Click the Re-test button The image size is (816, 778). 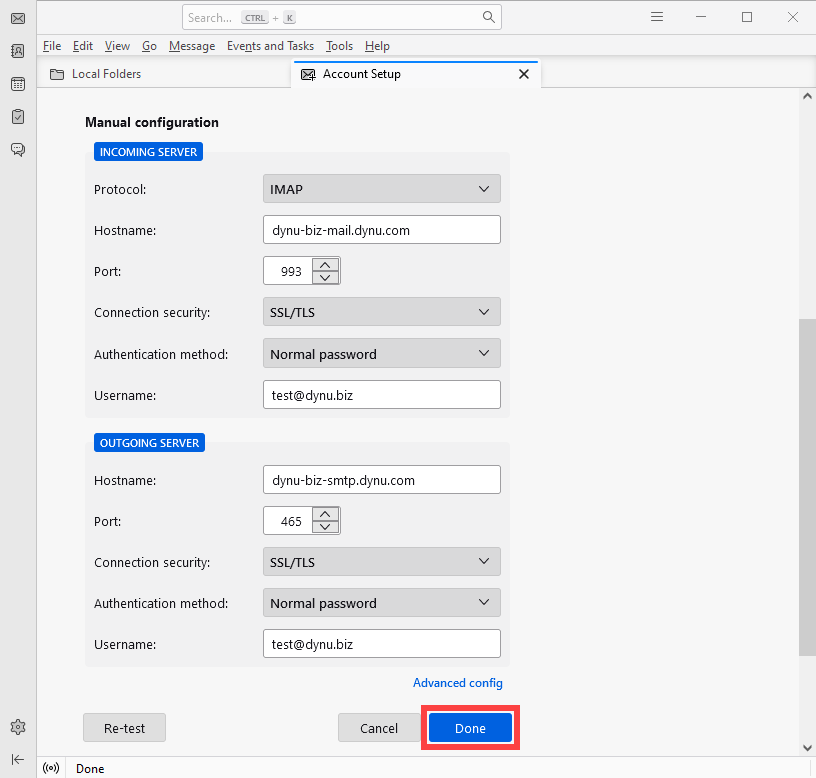124,728
